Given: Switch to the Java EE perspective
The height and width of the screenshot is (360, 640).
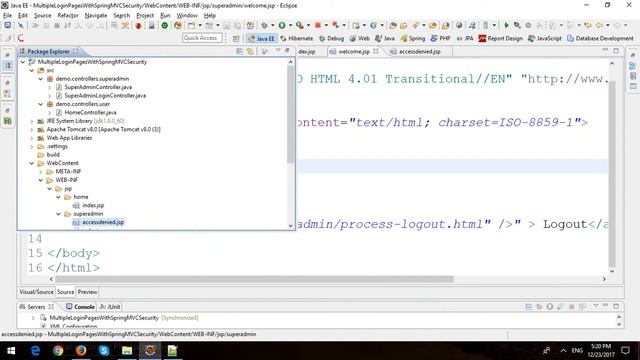Looking at the screenshot, I should [261, 38].
